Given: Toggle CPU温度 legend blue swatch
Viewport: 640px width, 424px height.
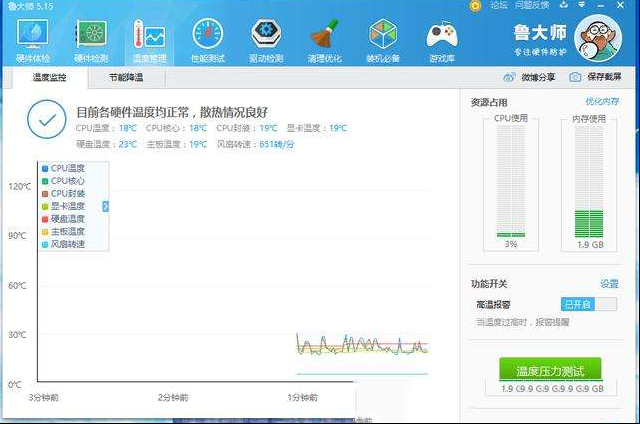Looking at the screenshot, I should point(45,168).
